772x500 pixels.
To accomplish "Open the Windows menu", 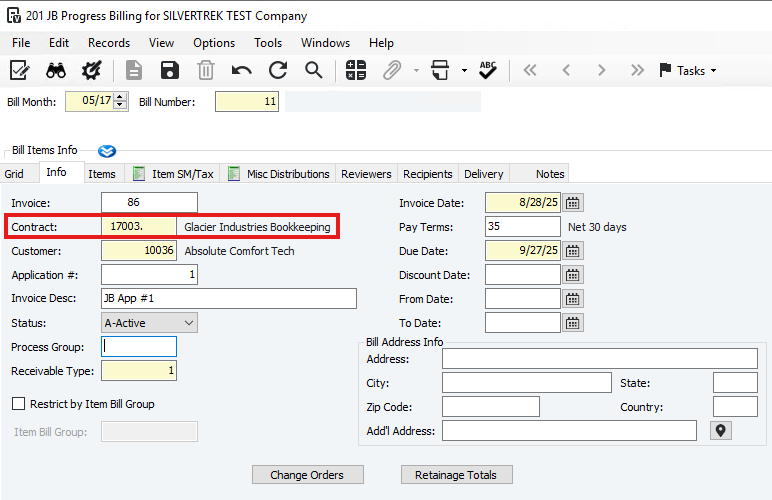I will pyautogui.click(x=325, y=43).
